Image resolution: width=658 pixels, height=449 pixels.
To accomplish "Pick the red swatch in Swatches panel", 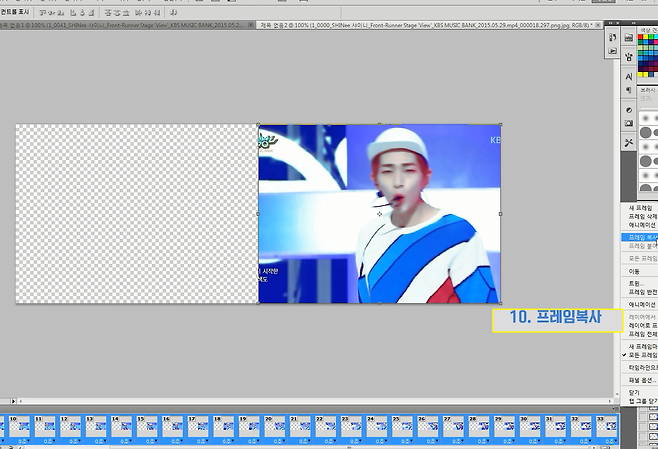I will pos(641,37).
